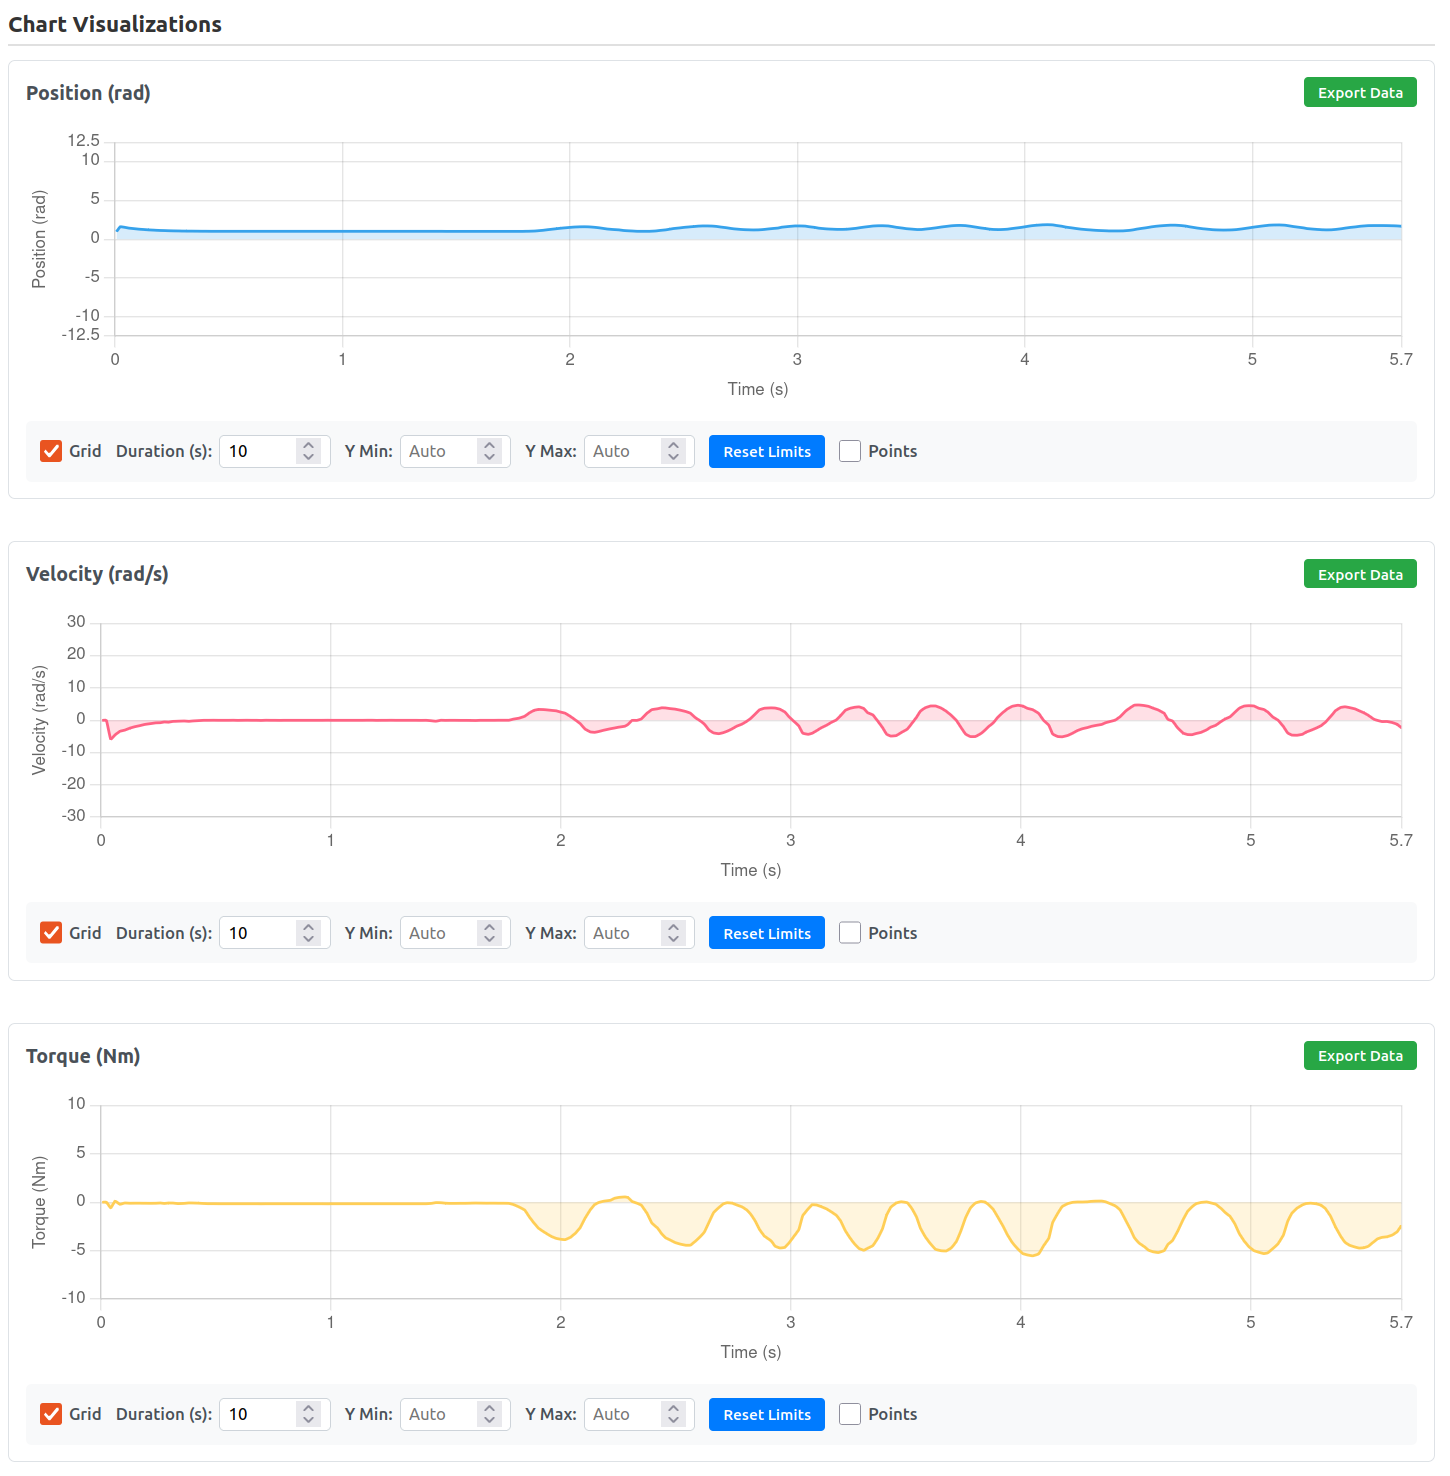Decrease Y Min on Position chart stepper
This screenshot has height=1476, width=1450.
click(x=491, y=457)
